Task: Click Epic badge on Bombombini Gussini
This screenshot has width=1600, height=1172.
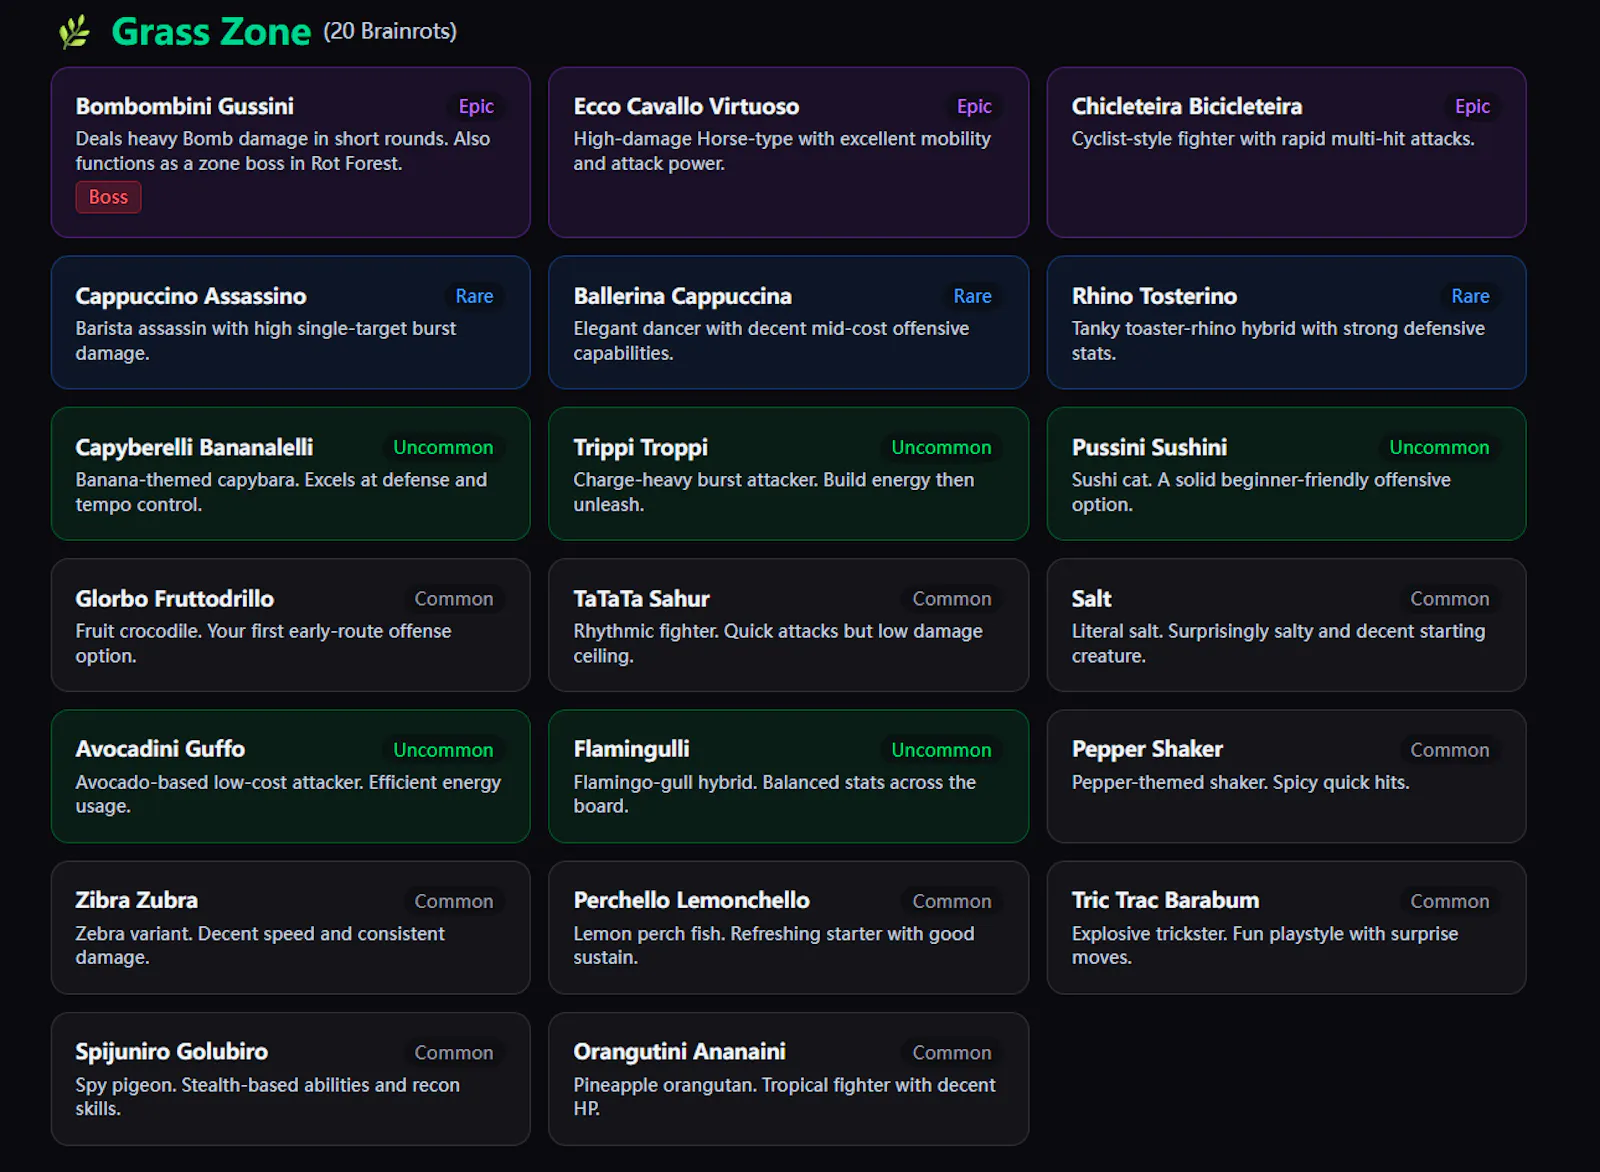Action: point(476,106)
